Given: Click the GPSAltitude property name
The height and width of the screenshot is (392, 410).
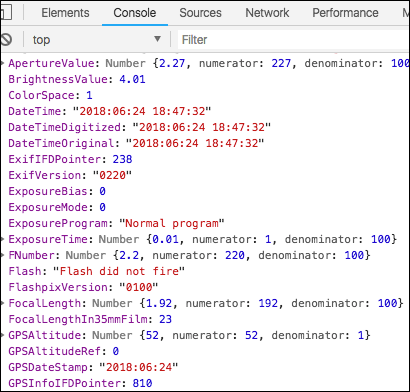Looking at the screenshot, I should (x=45, y=335).
